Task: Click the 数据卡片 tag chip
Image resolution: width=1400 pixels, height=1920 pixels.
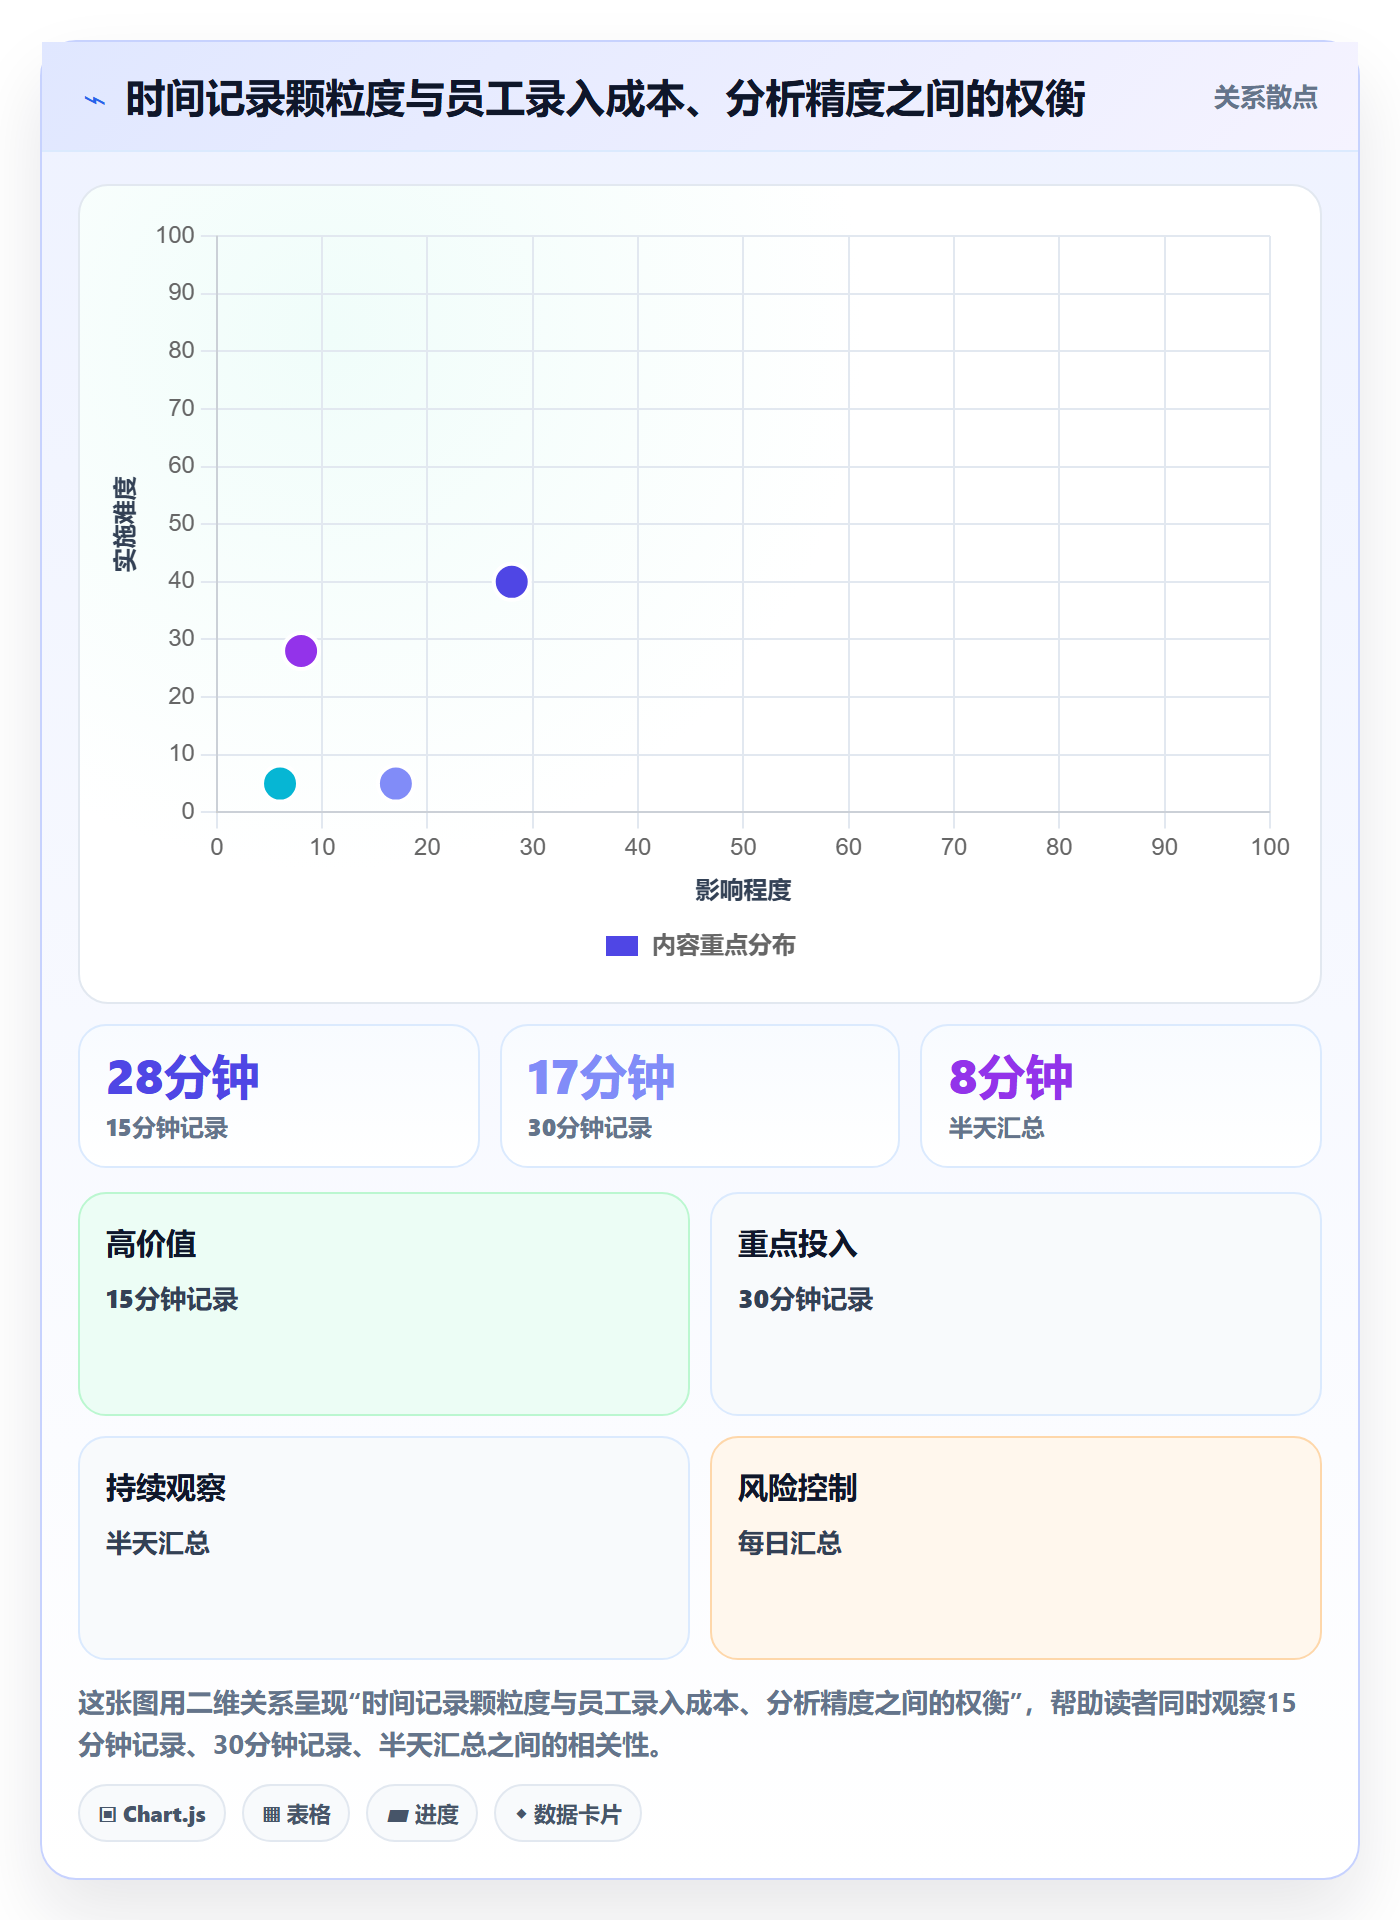Action: click(x=568, y=1814)
